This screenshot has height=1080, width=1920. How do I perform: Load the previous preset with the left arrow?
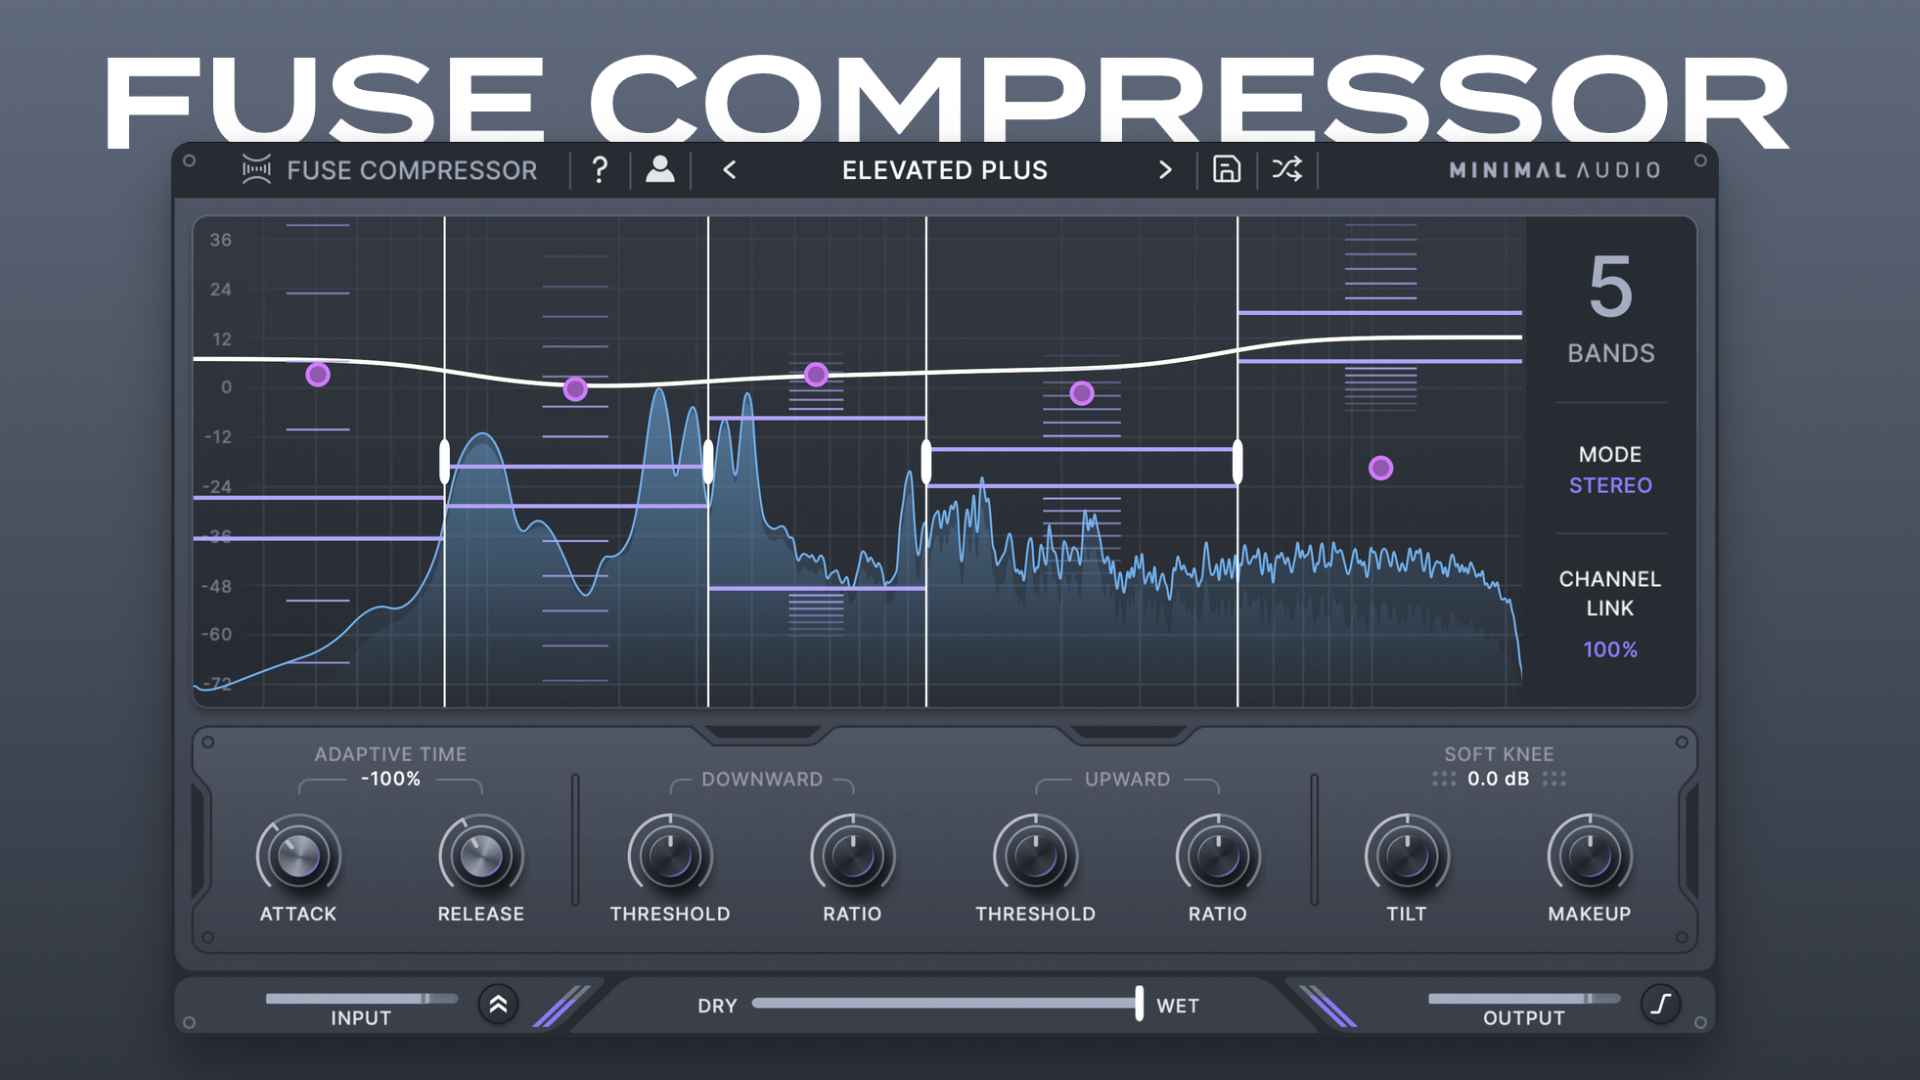click(729, 170)
